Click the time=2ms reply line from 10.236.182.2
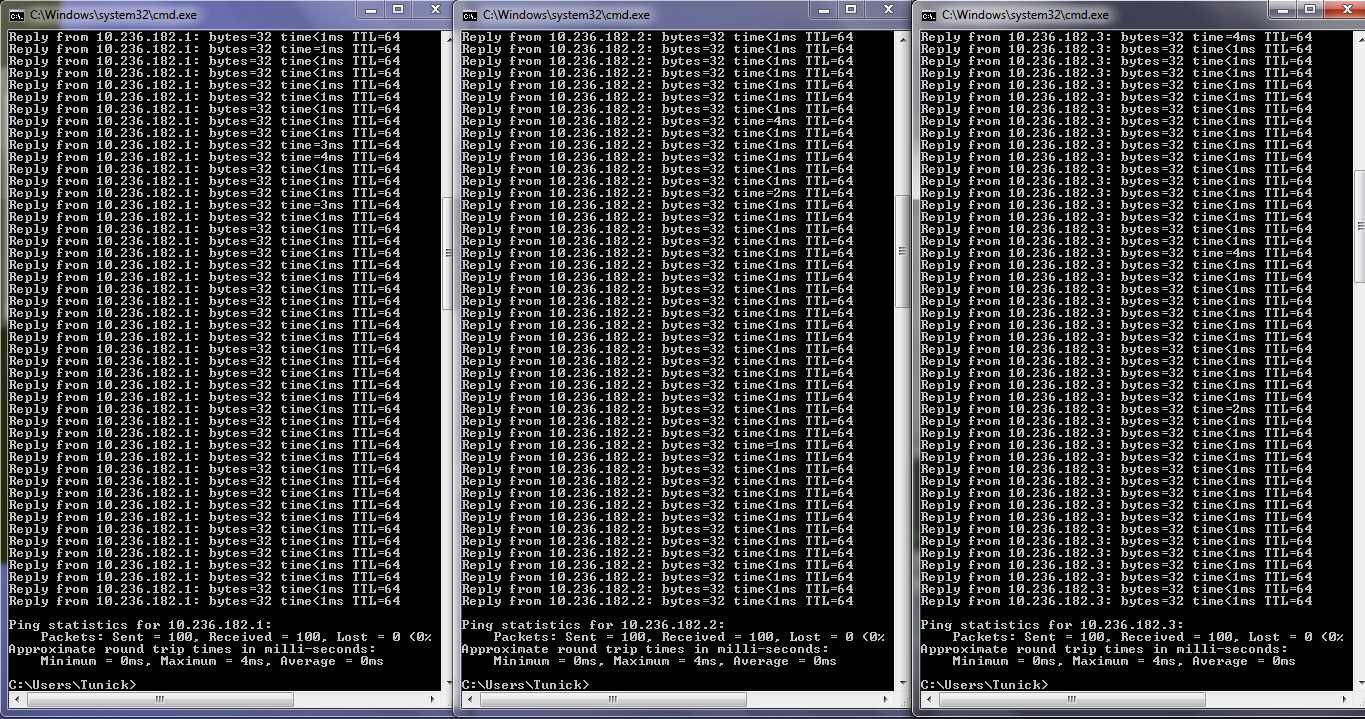 pyautogui.click(x=657, y=193)
